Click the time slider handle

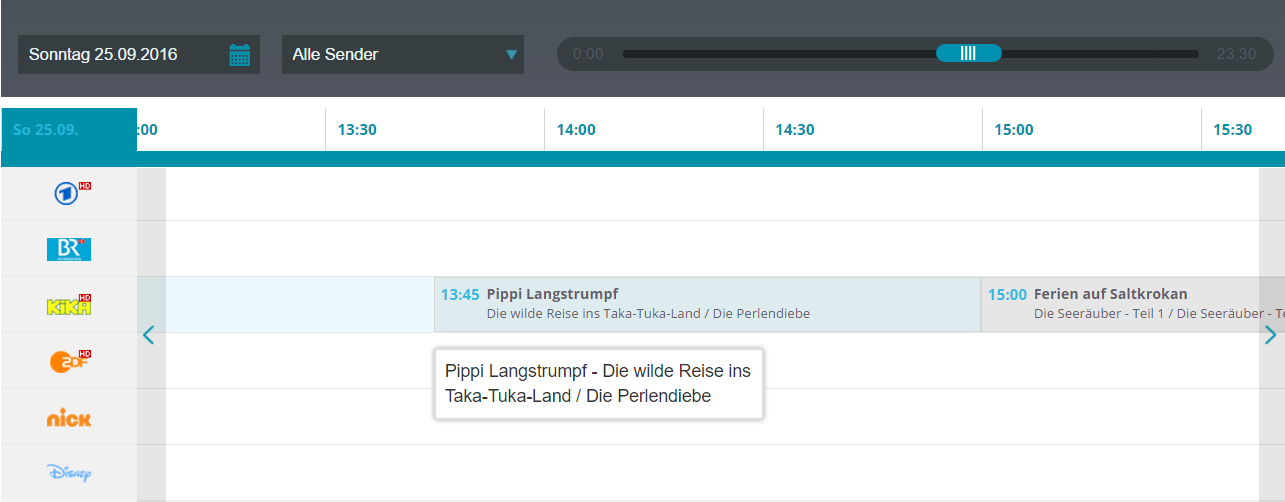[968, 54]
